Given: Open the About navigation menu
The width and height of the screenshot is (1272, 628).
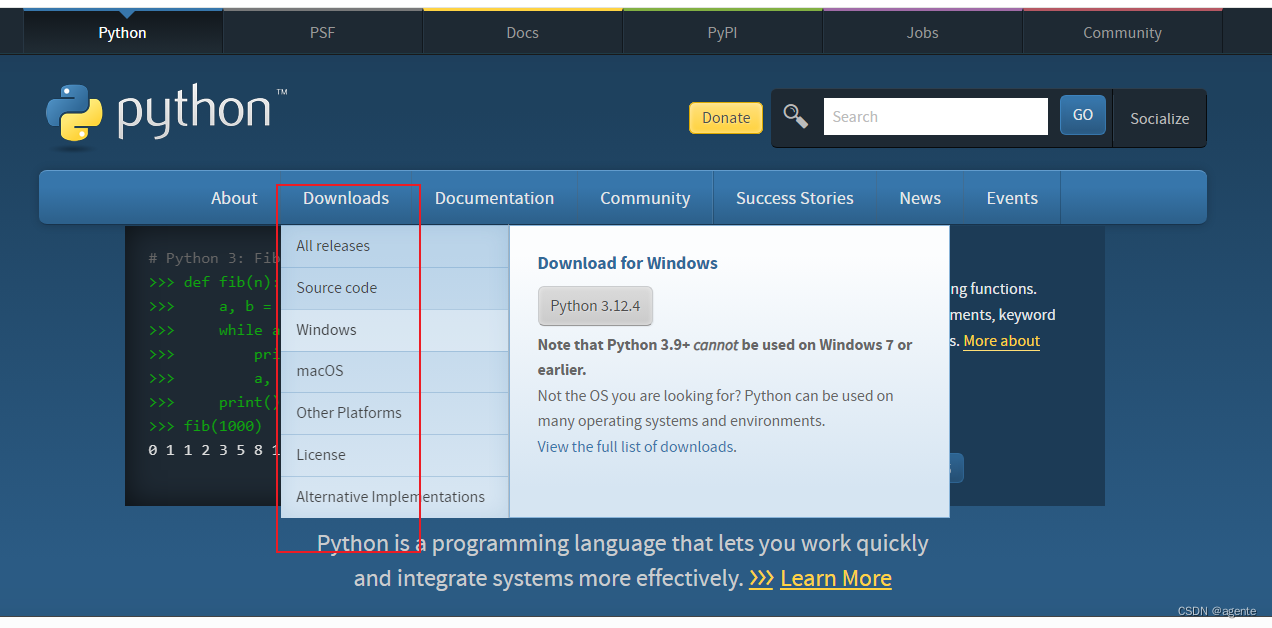Looking at the screenshot, I should pos(234,198).
